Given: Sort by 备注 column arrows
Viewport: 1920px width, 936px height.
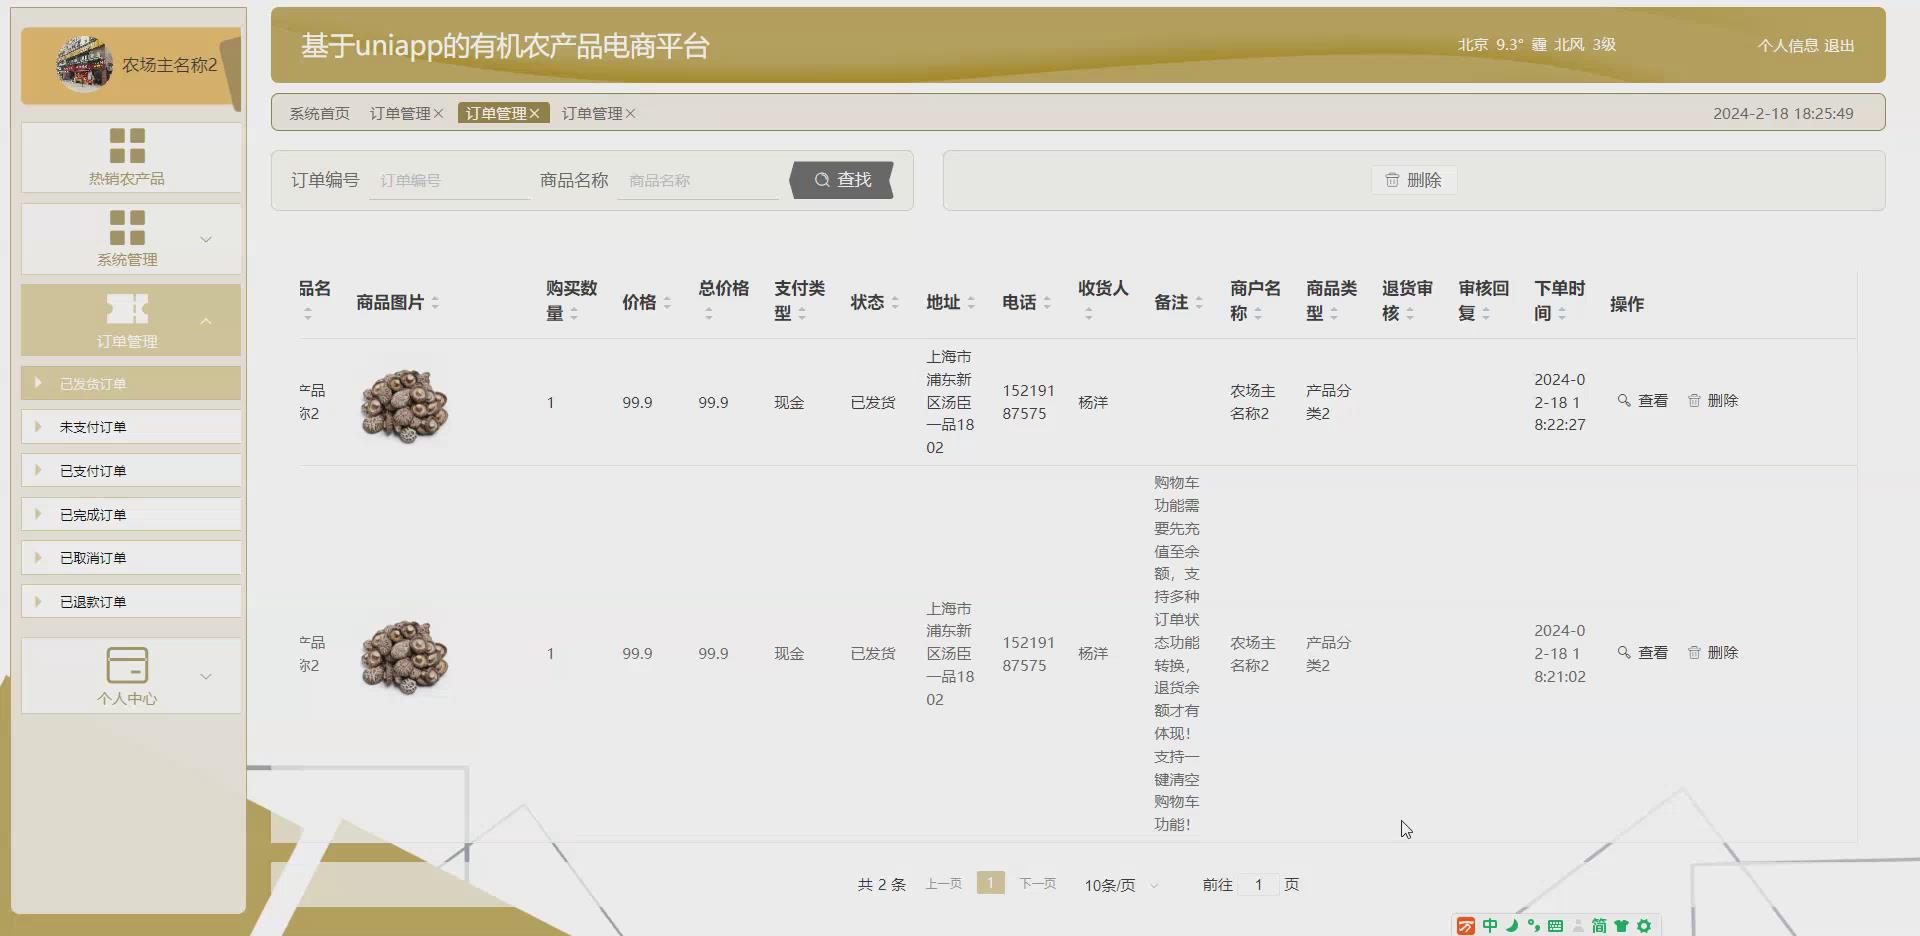Looking at the screenshot, I should (1199, 302).
